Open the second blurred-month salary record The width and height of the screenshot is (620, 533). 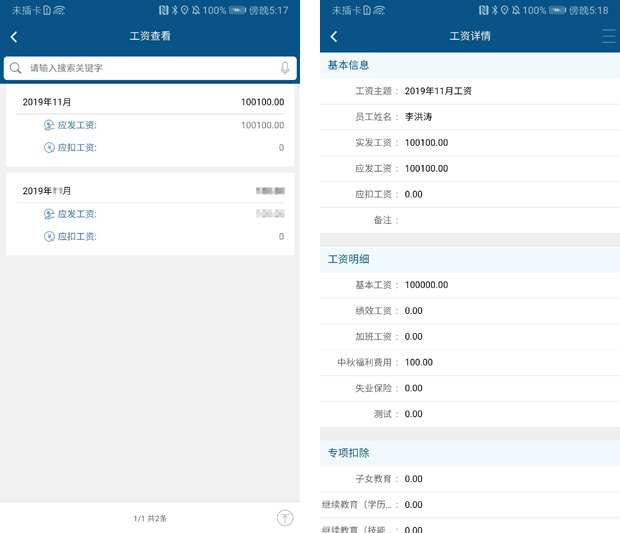[x=150, y=190]
